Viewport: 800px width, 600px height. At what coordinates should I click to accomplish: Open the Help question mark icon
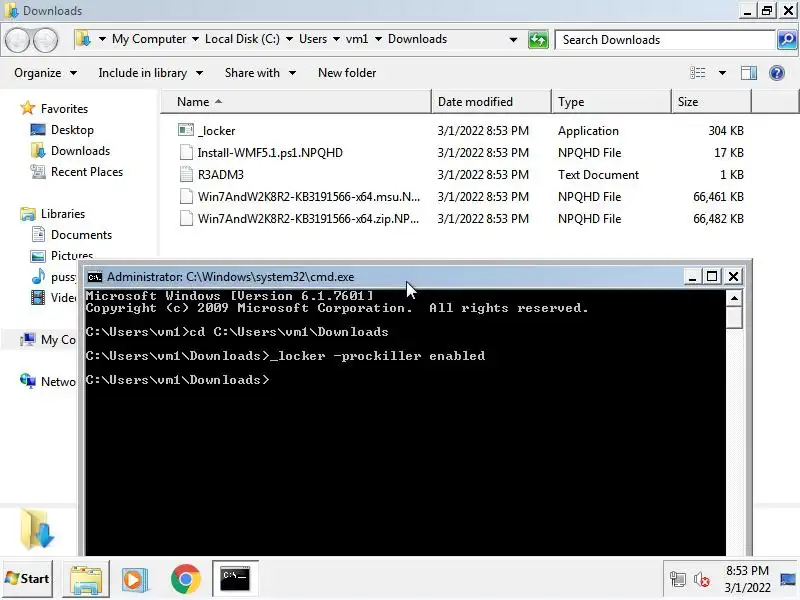coord(777,73)
